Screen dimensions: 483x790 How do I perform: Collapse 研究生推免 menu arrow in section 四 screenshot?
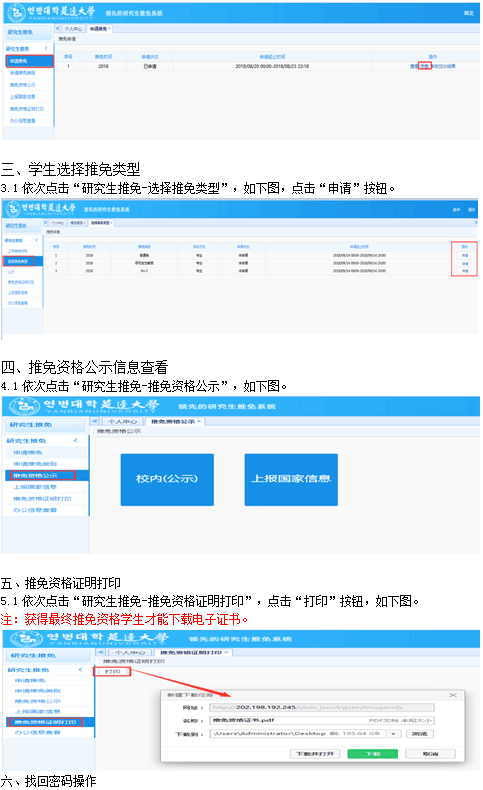click(x=76, y=440)
